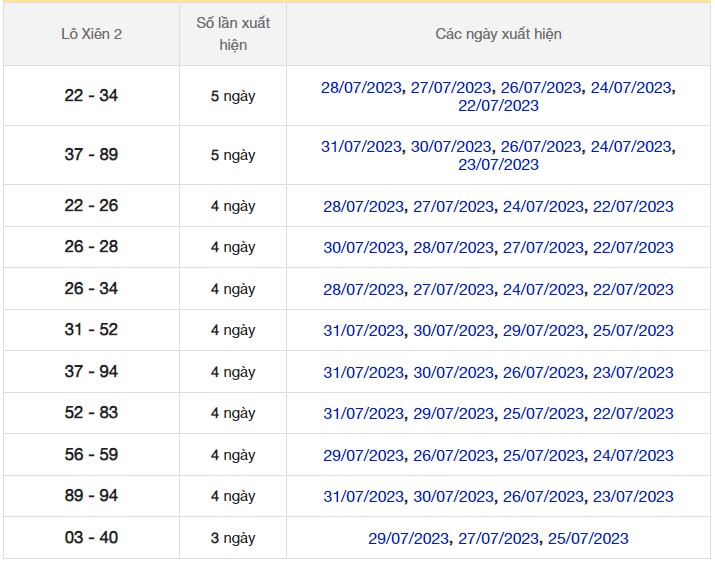Screen dimensions: 715x562
Task: Select the 23/07/2023 date in row 37 - 89
Action: pos(498,165)
